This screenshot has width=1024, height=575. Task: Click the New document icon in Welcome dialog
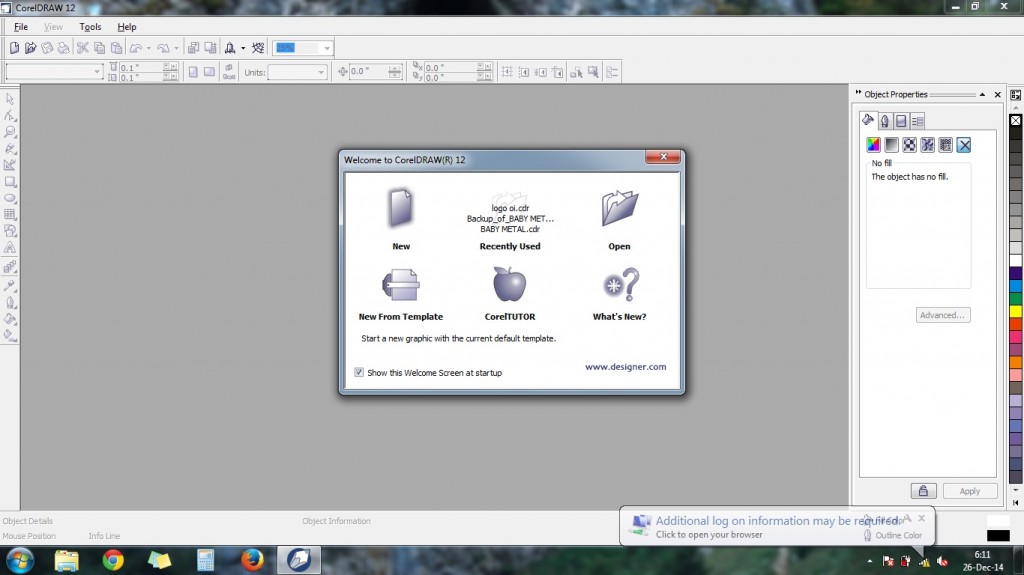pos(400,208)
